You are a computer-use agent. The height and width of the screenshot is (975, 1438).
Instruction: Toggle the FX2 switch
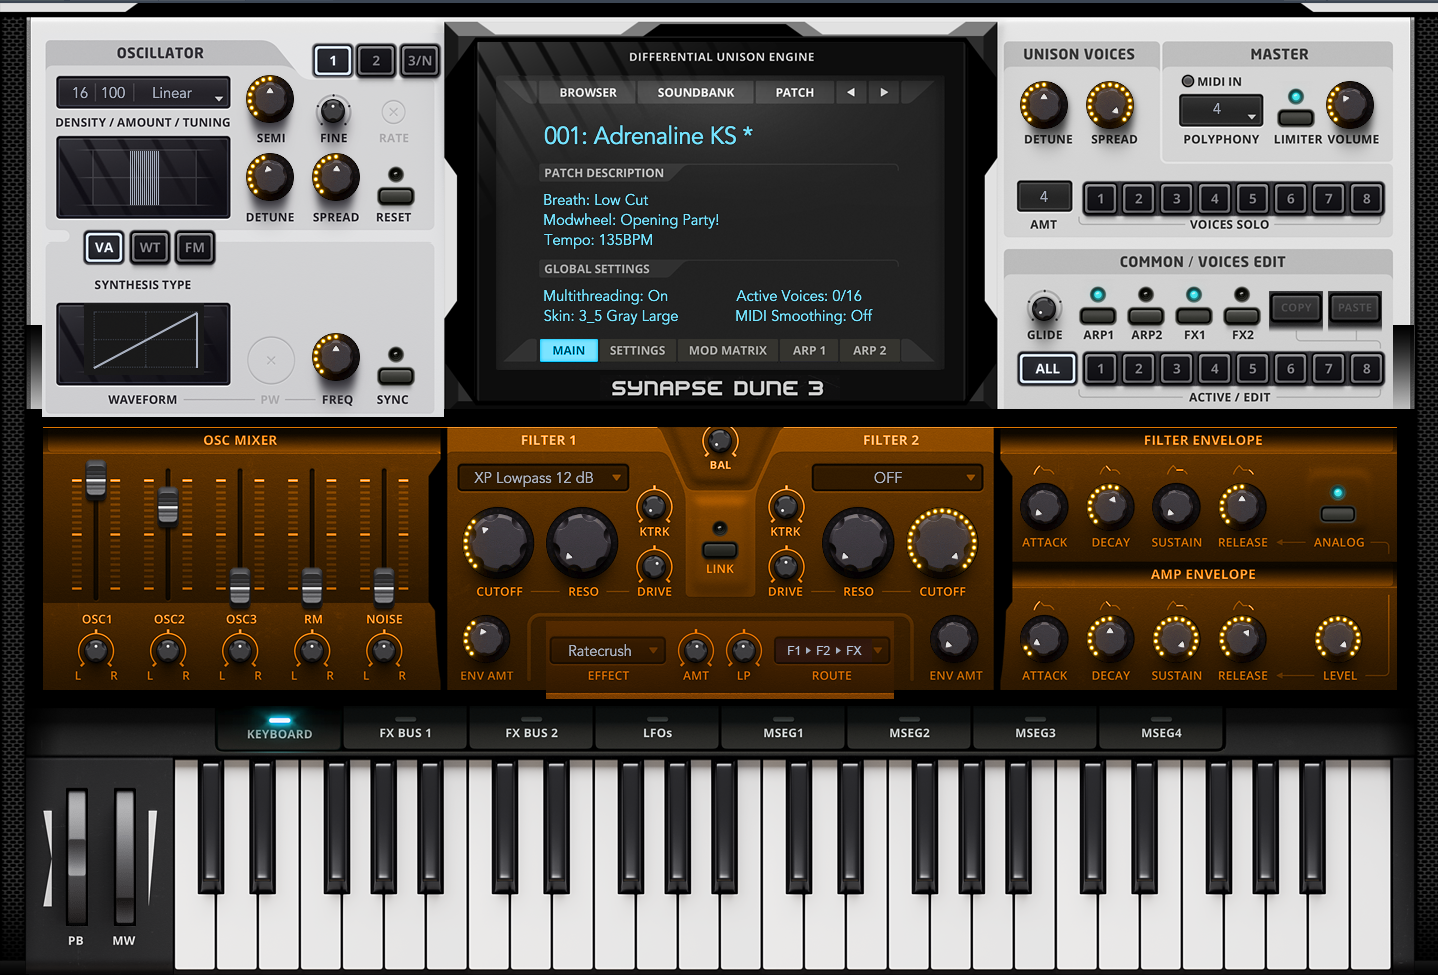(x=1242, y=316)
